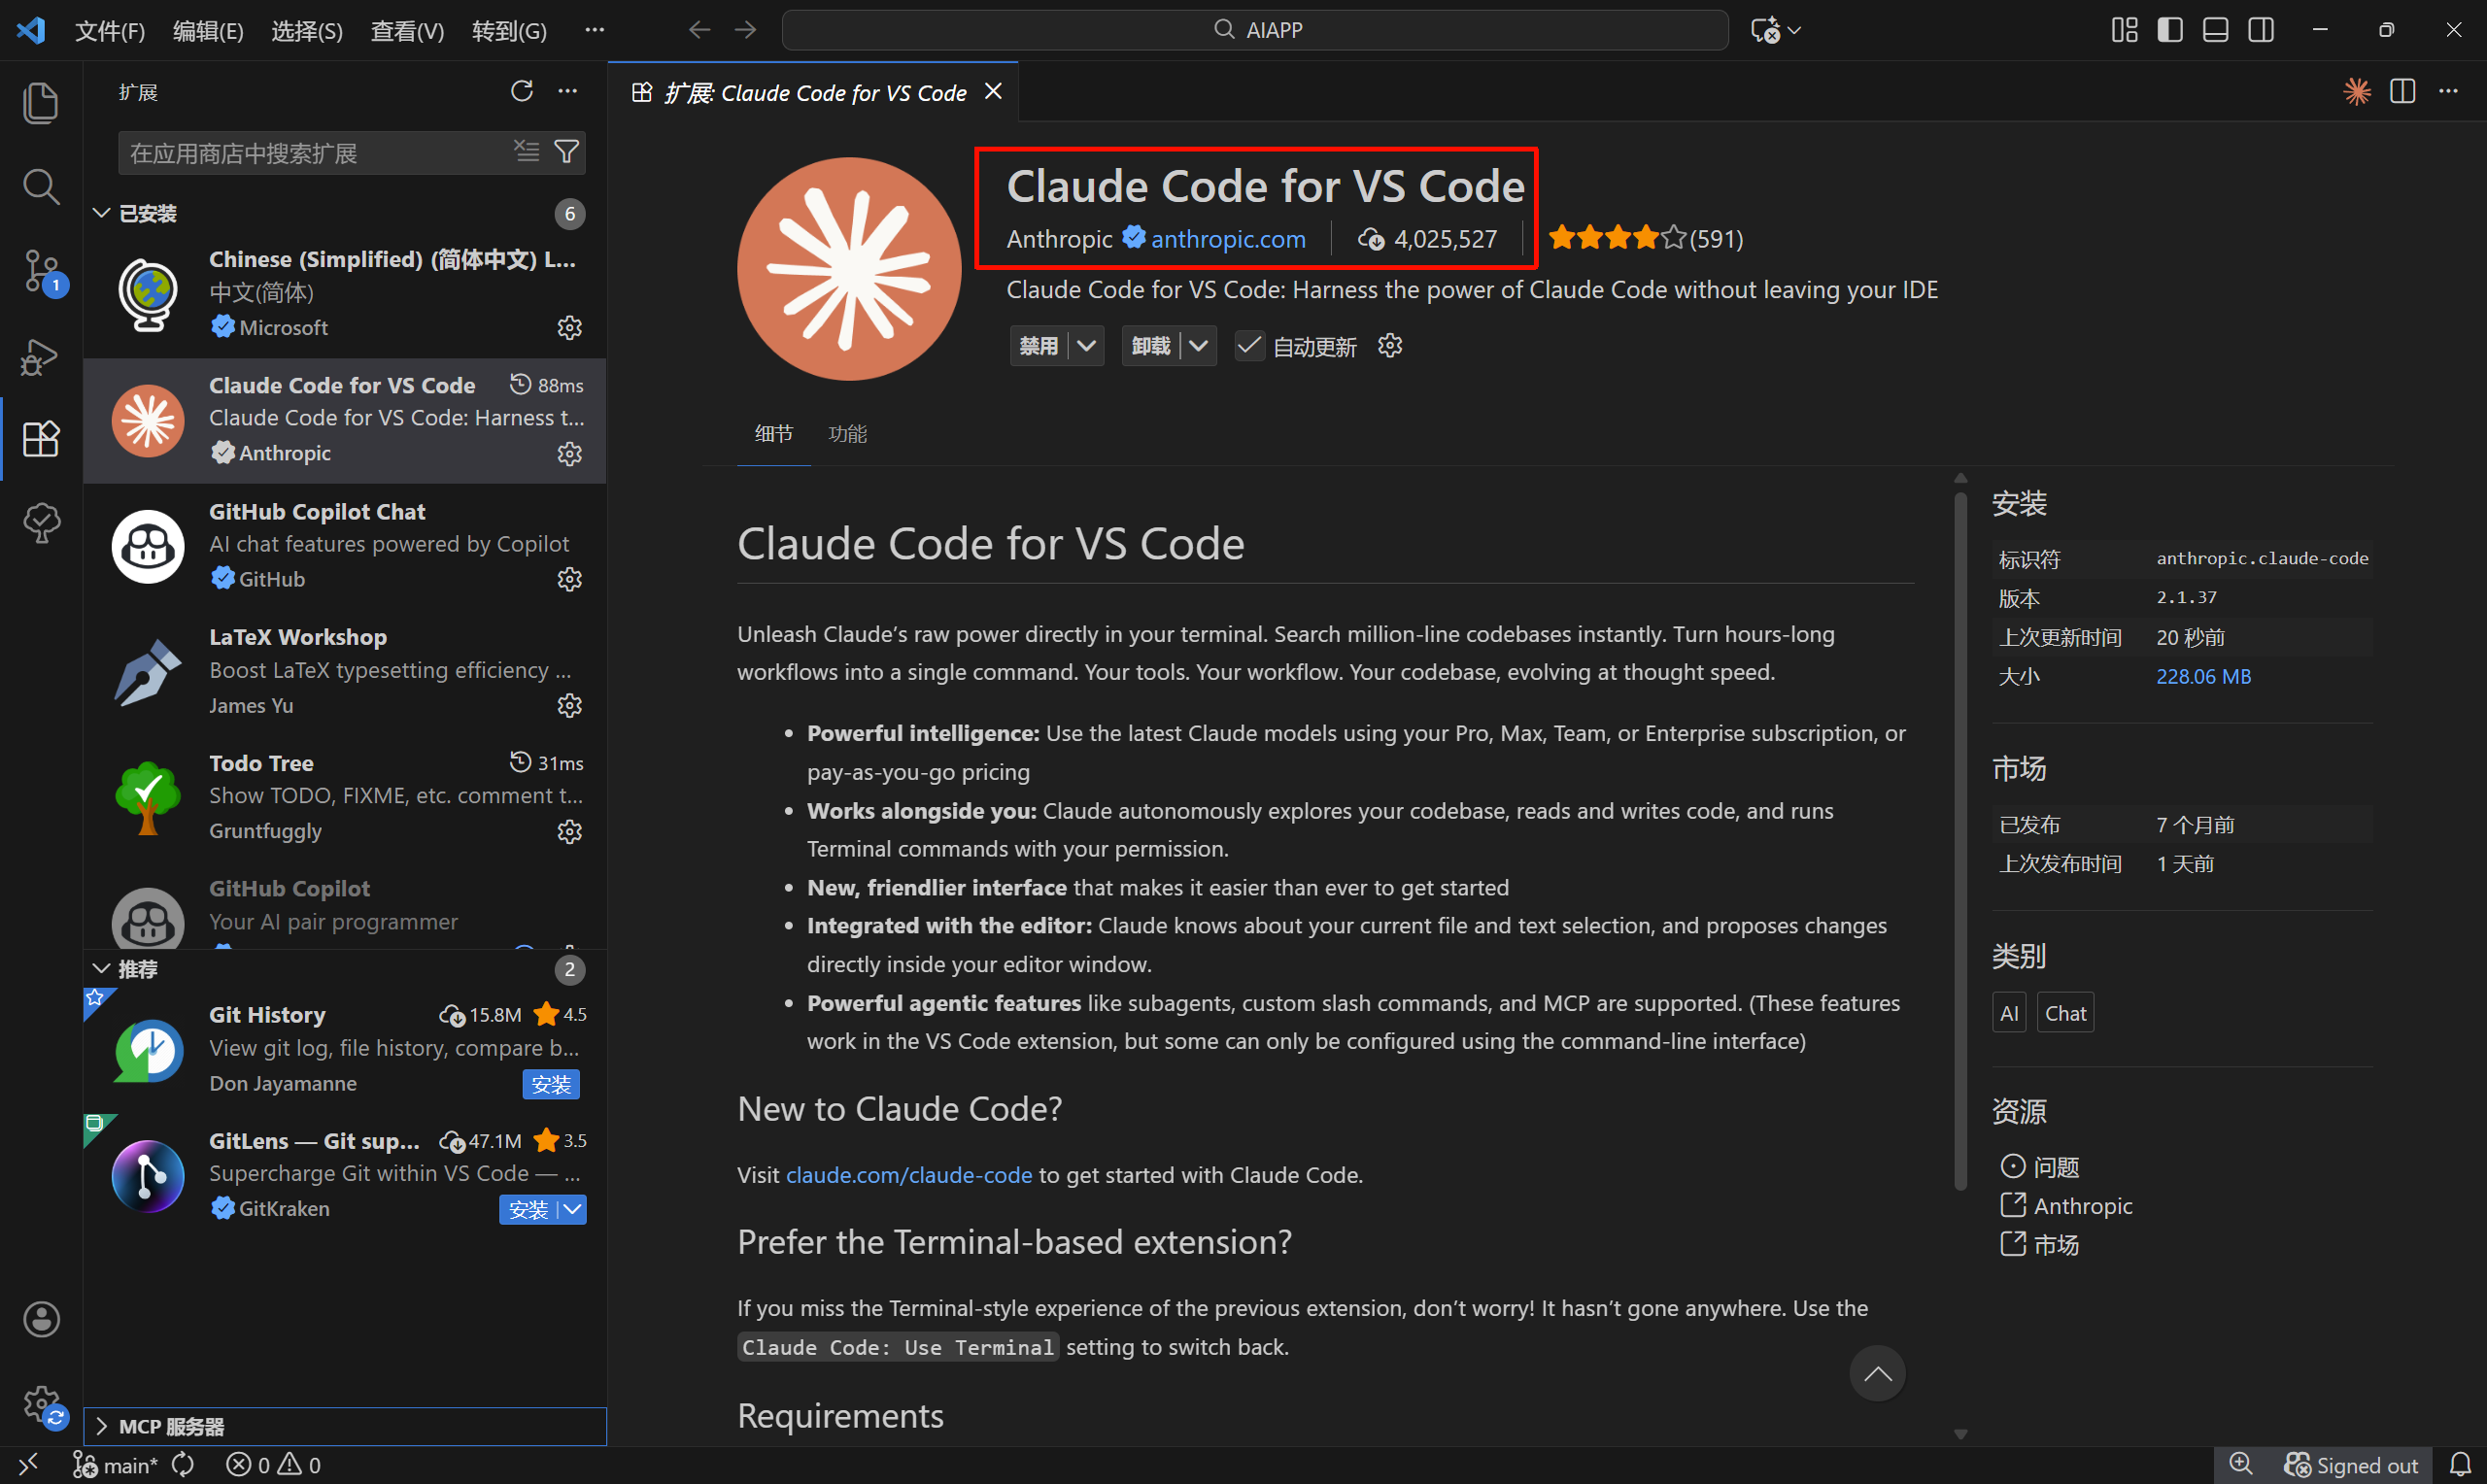This screenshot has width=2487, height=1484.
Task: Open Accounts icon in activity bar
Action: (41, 1319)
